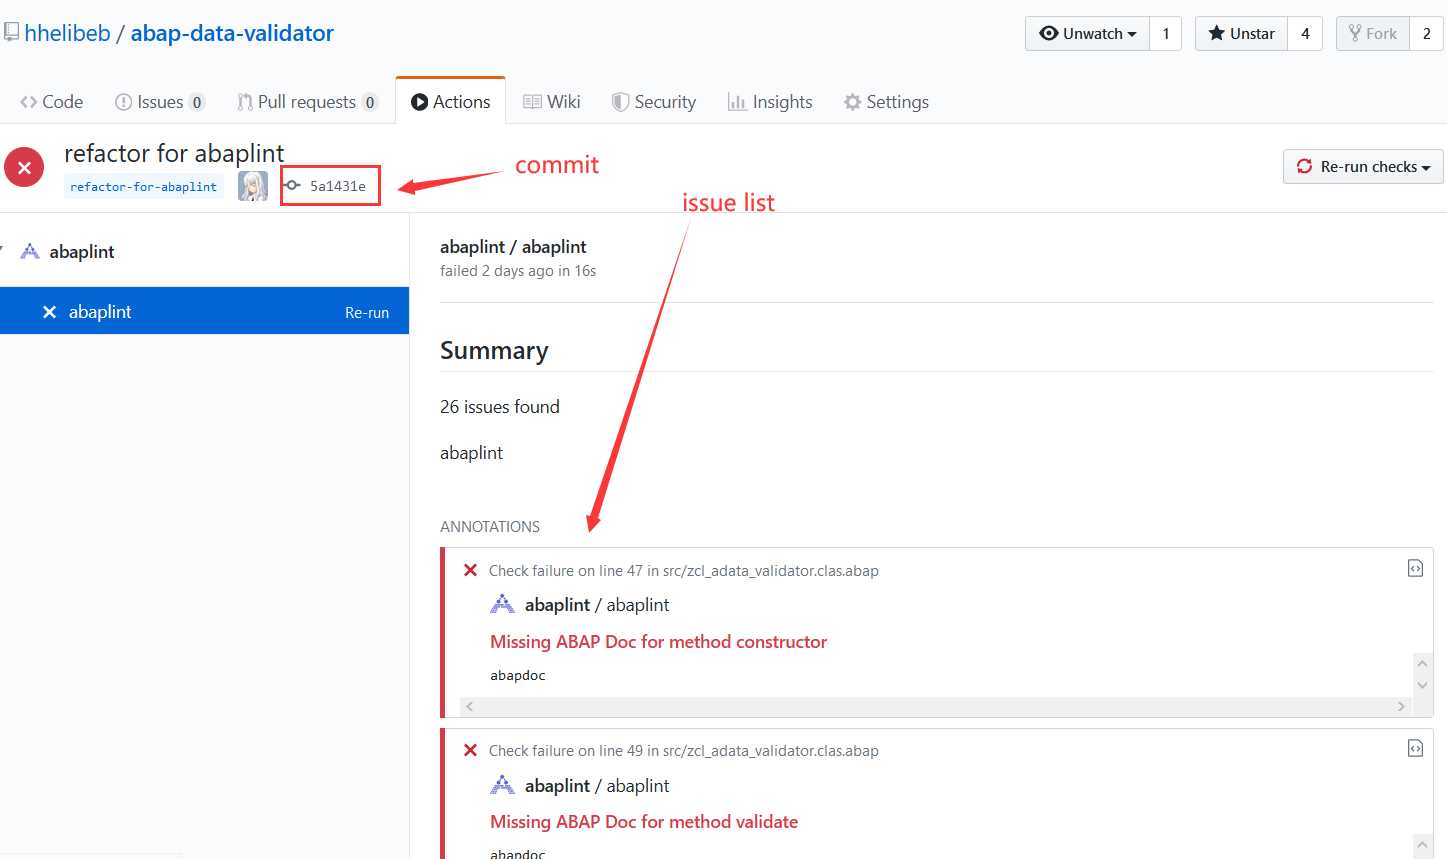View the forks count 2

(1427, 33)
